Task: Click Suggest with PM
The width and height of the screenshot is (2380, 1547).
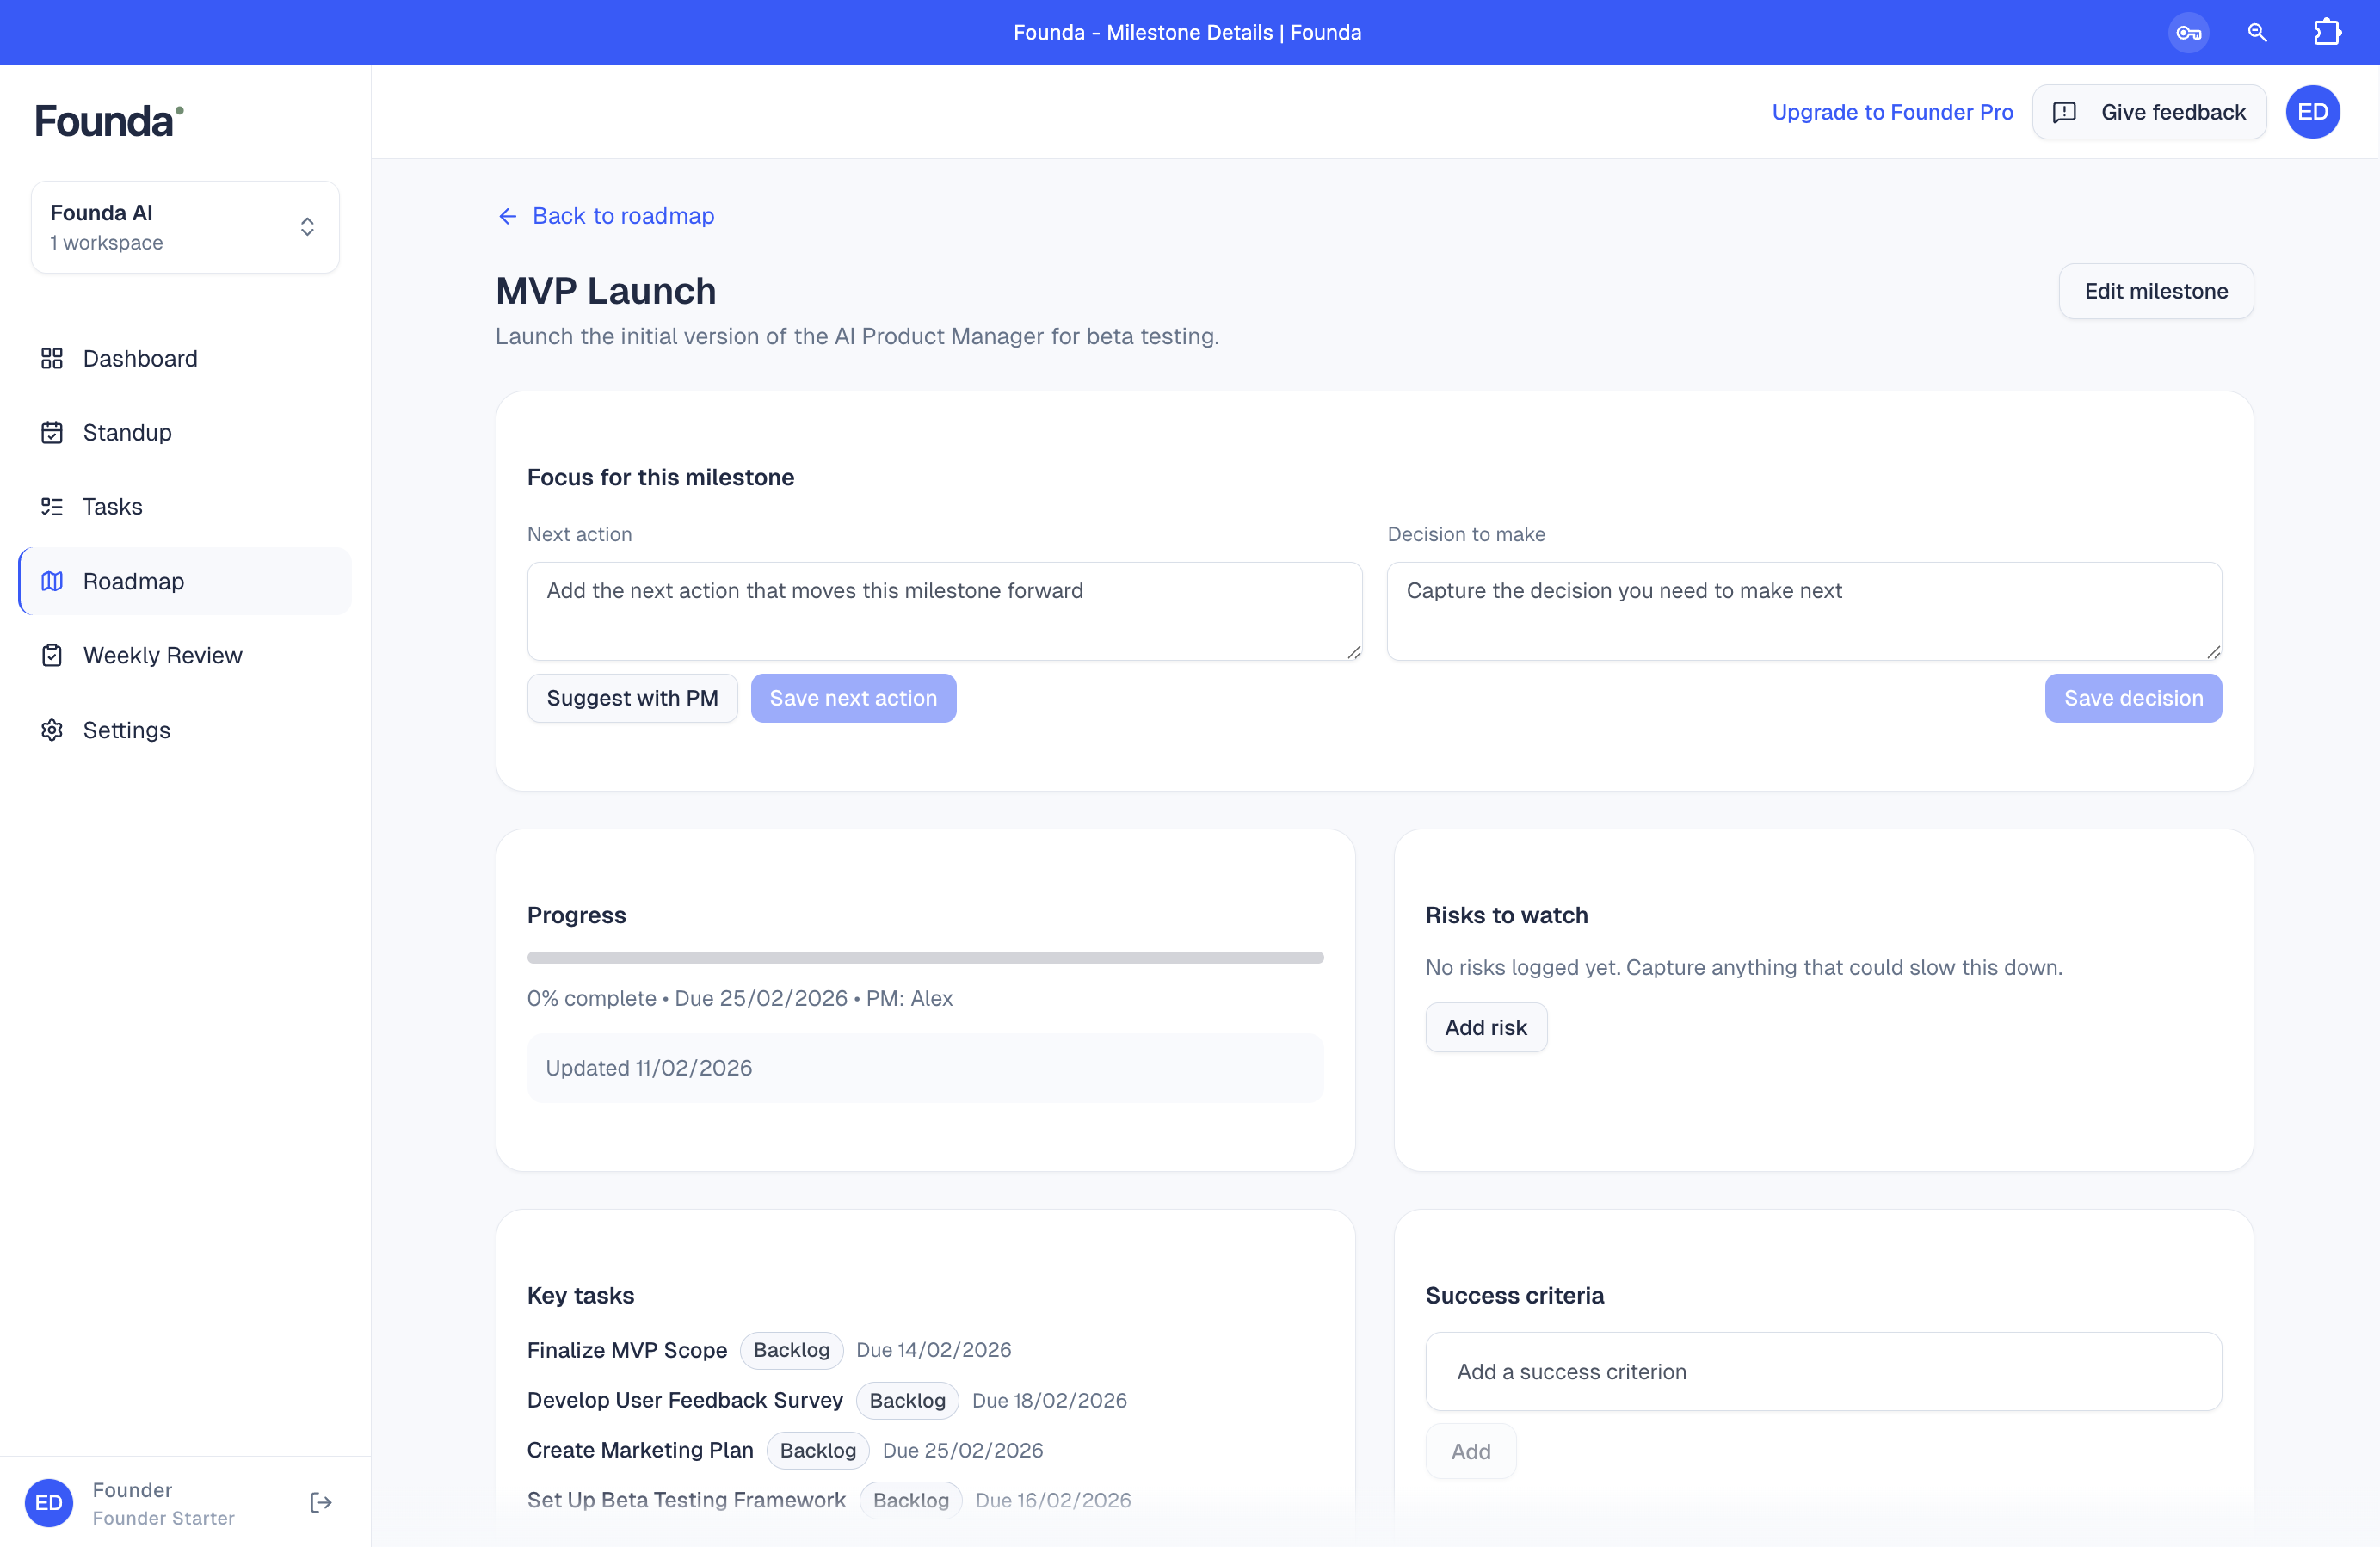Action: [631, 697]
